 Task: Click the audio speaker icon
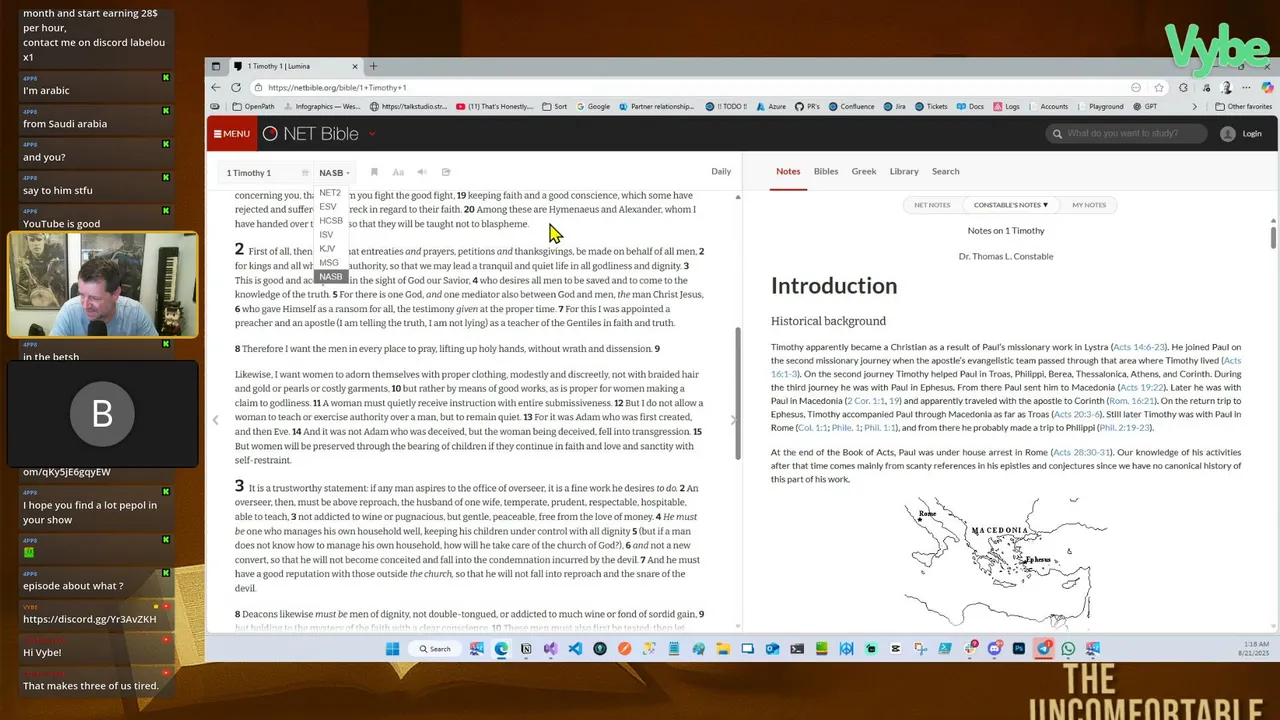(422, 172)
